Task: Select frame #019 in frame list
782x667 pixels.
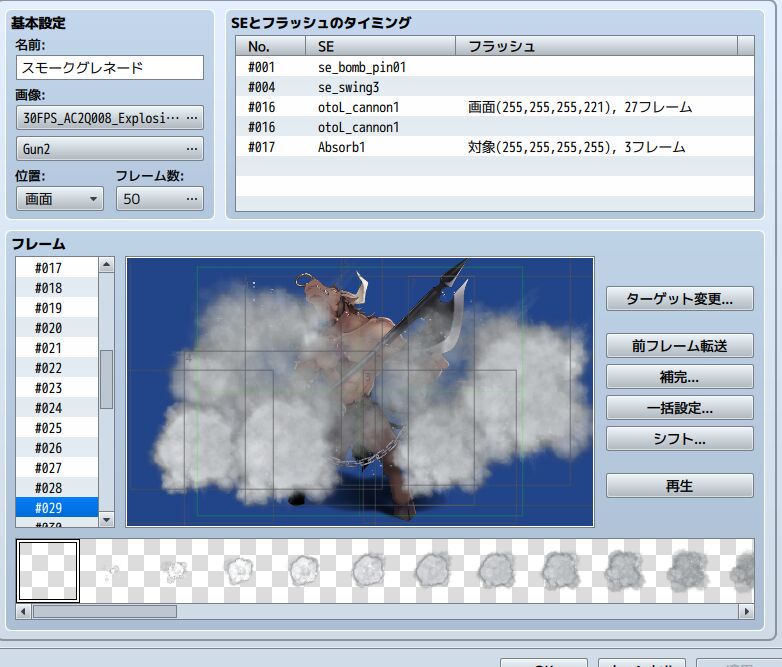Action: [x=57, y=308]
